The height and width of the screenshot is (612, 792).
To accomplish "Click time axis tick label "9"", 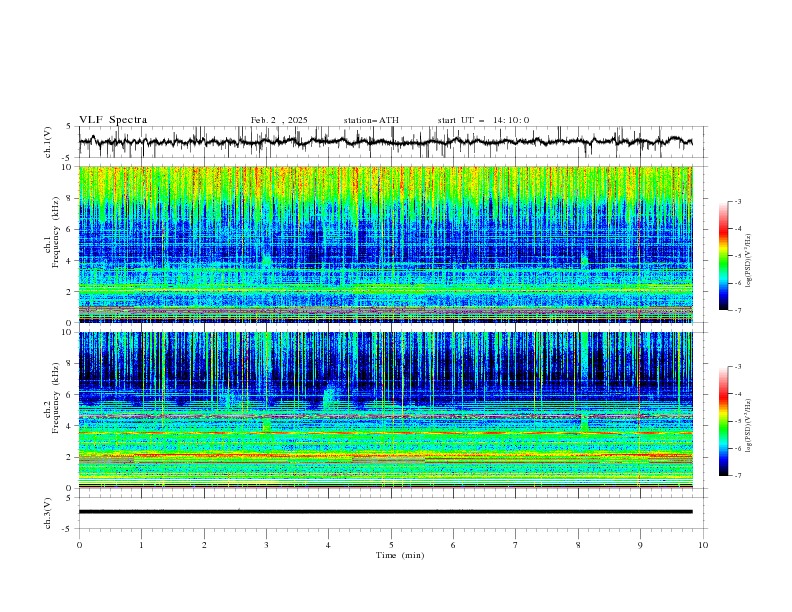I will [x=640, y=545].
